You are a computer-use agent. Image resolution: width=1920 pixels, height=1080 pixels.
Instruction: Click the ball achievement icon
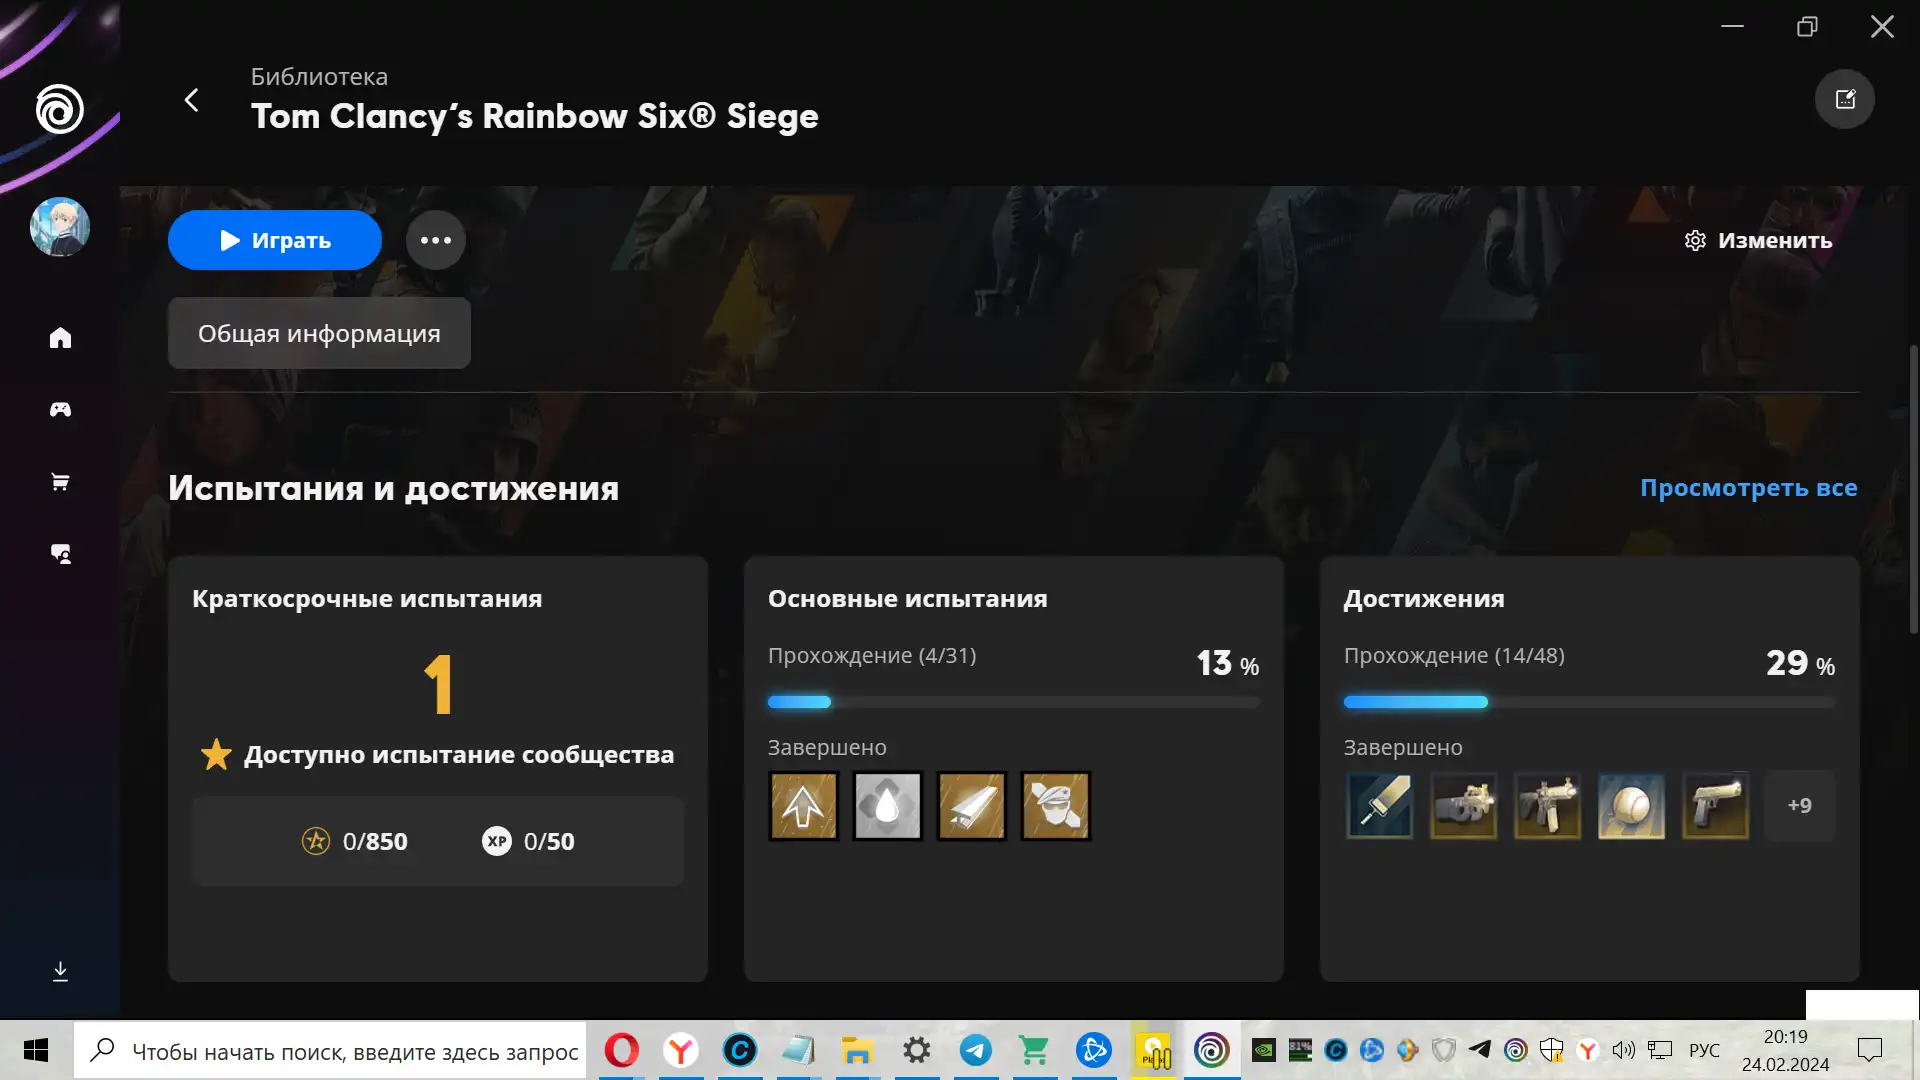click(1632, 806)
